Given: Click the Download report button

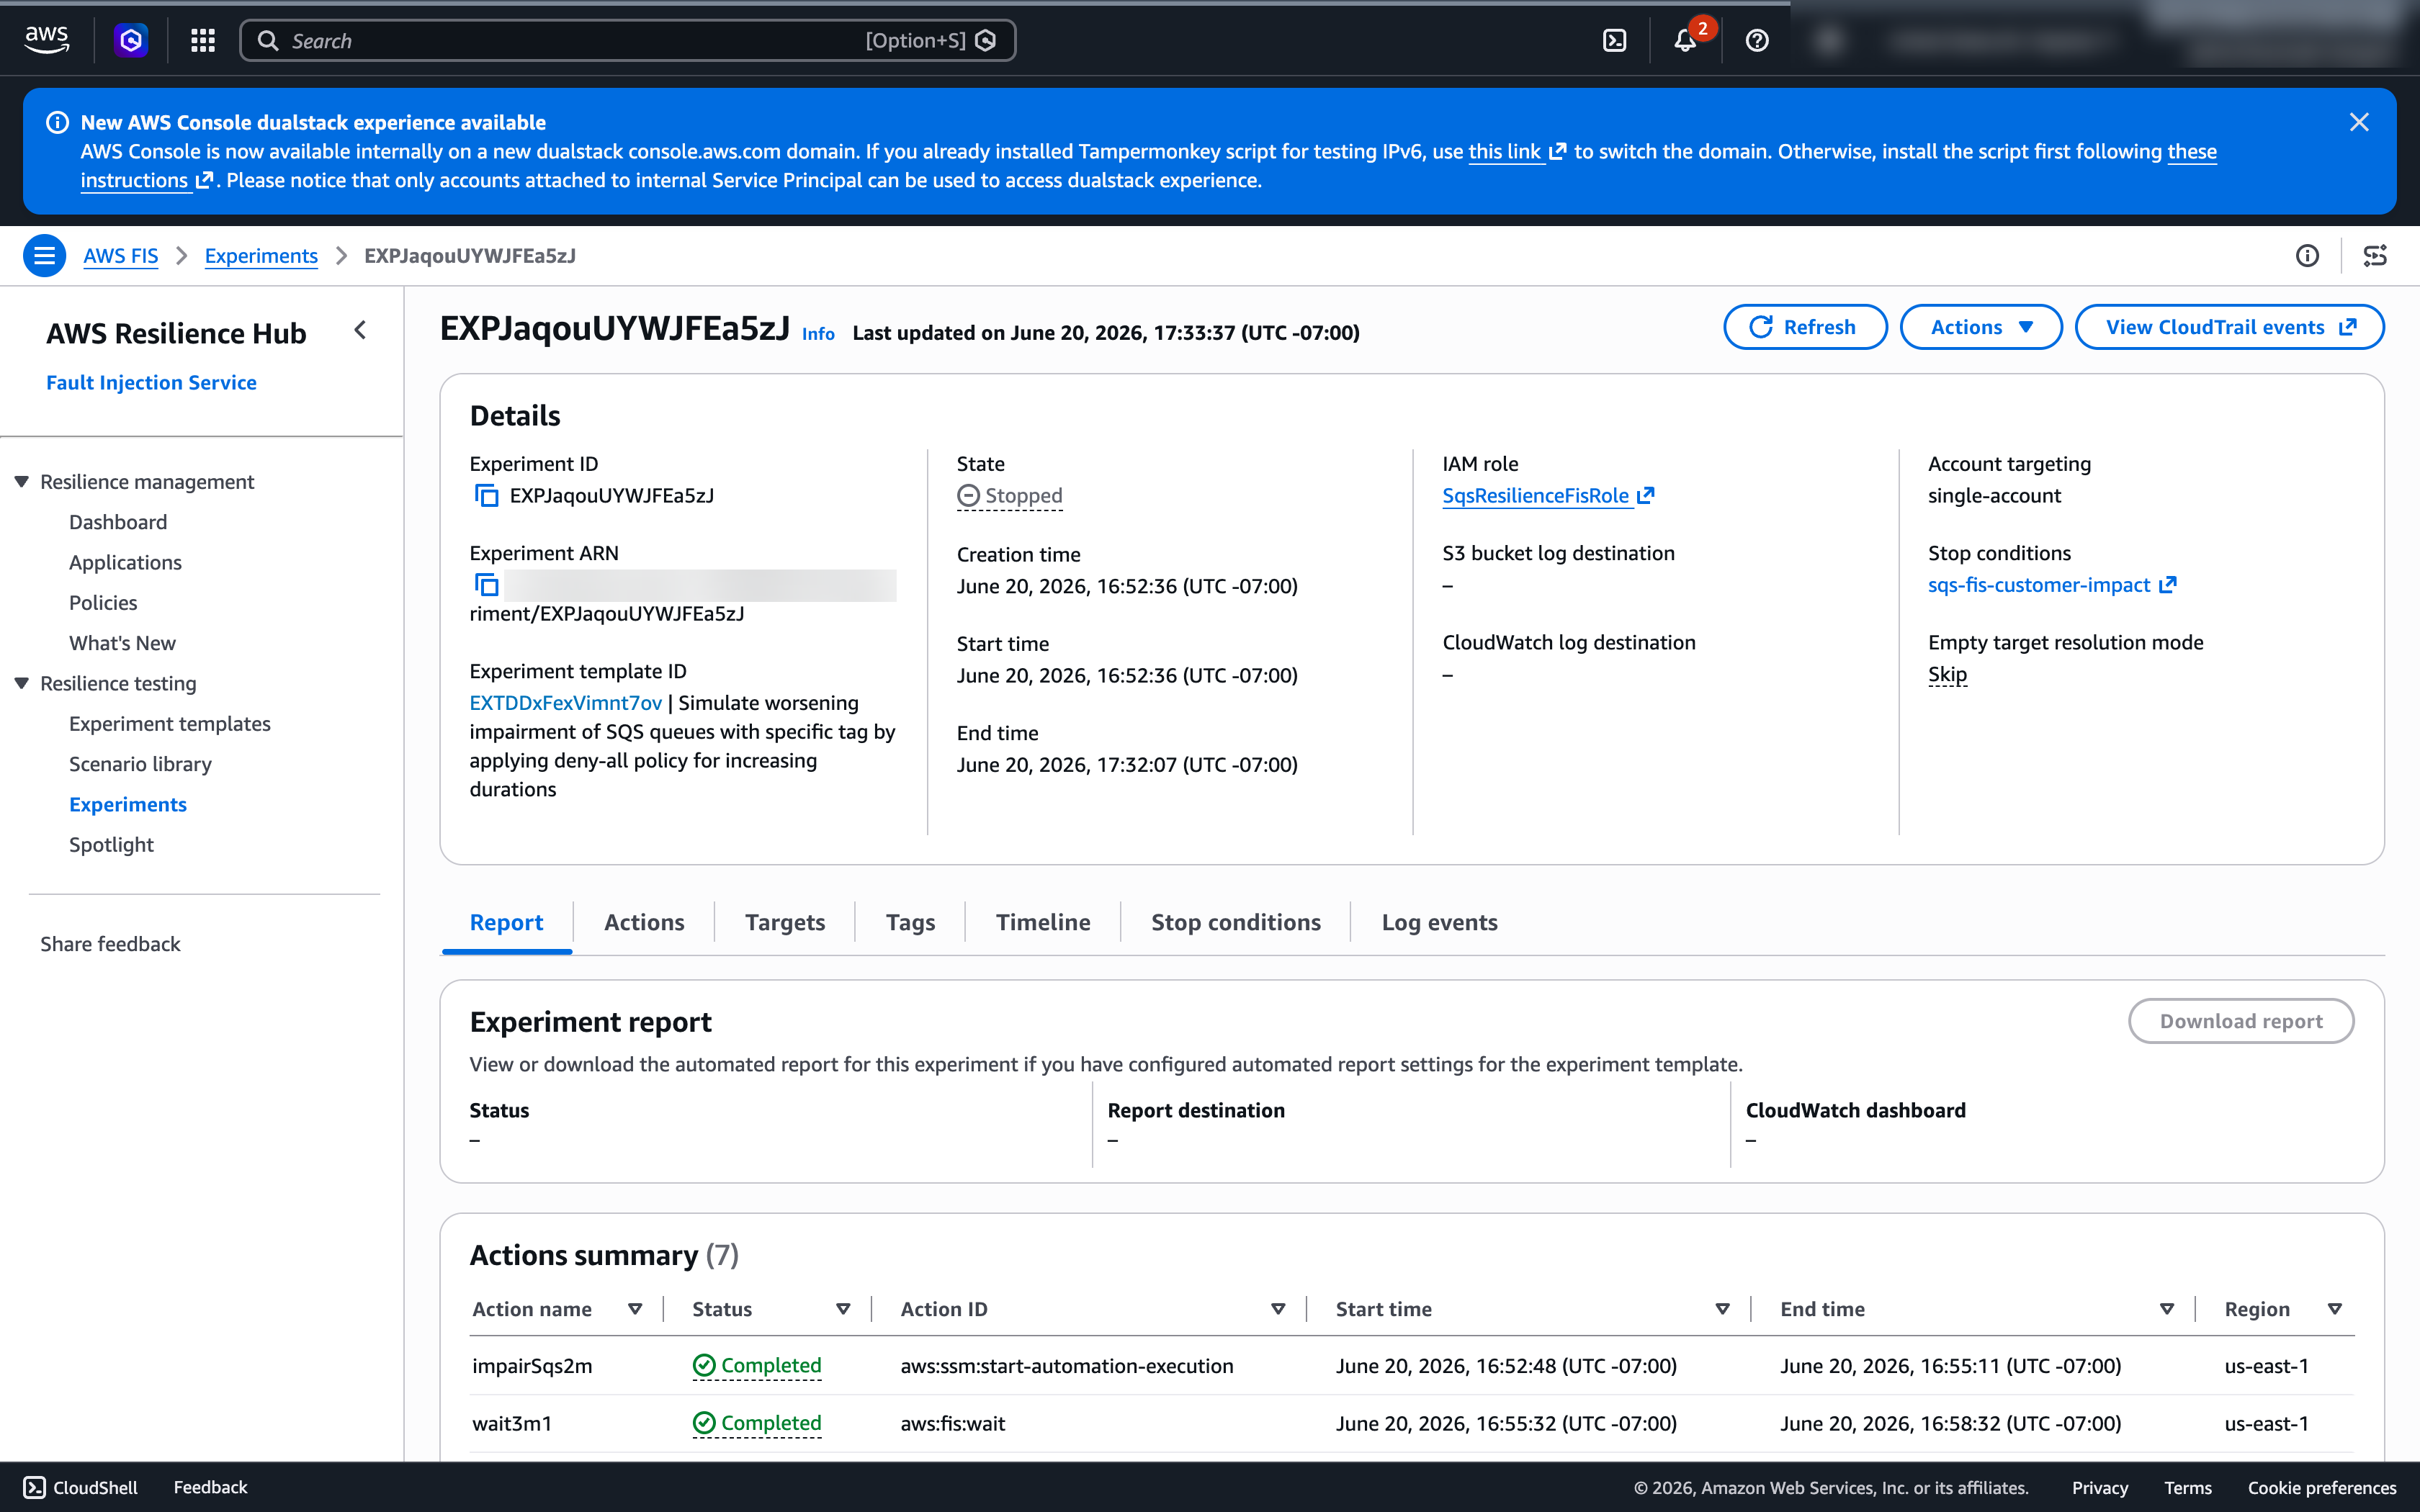Looking at the screenshot, I should [2241, 1021].
